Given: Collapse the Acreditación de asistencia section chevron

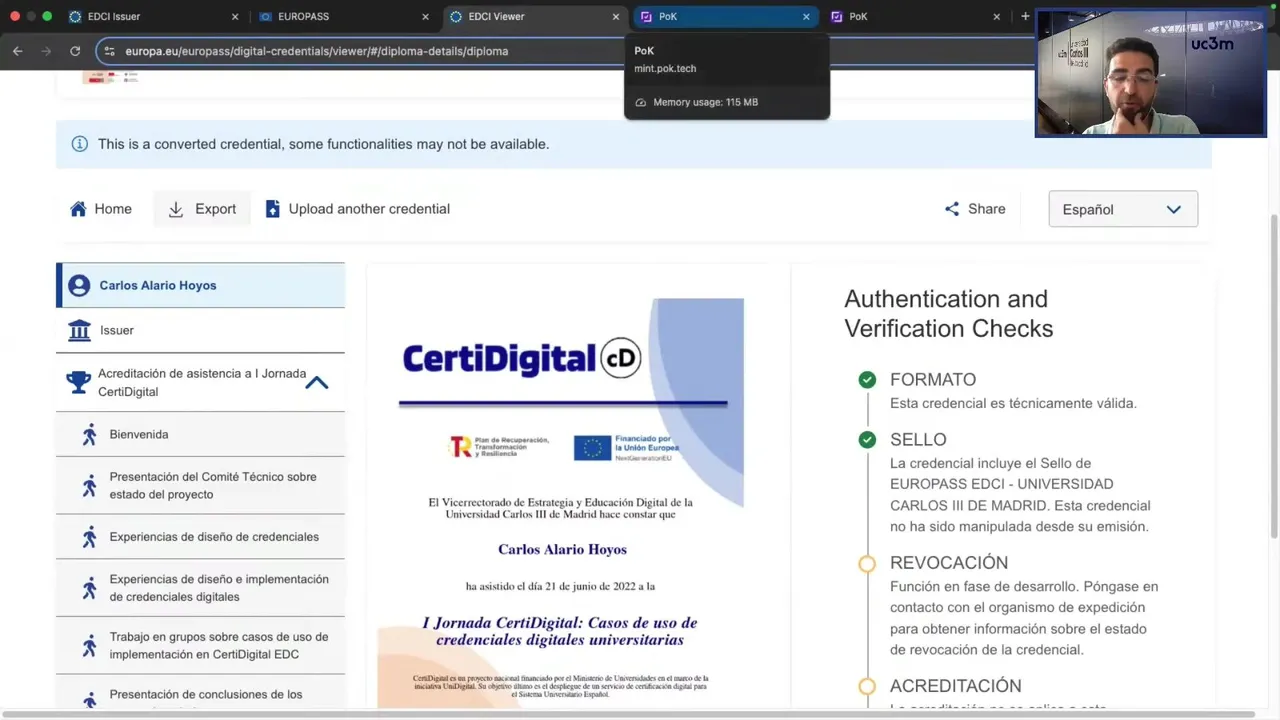Looking at the screenshot, I should [317, 382].
